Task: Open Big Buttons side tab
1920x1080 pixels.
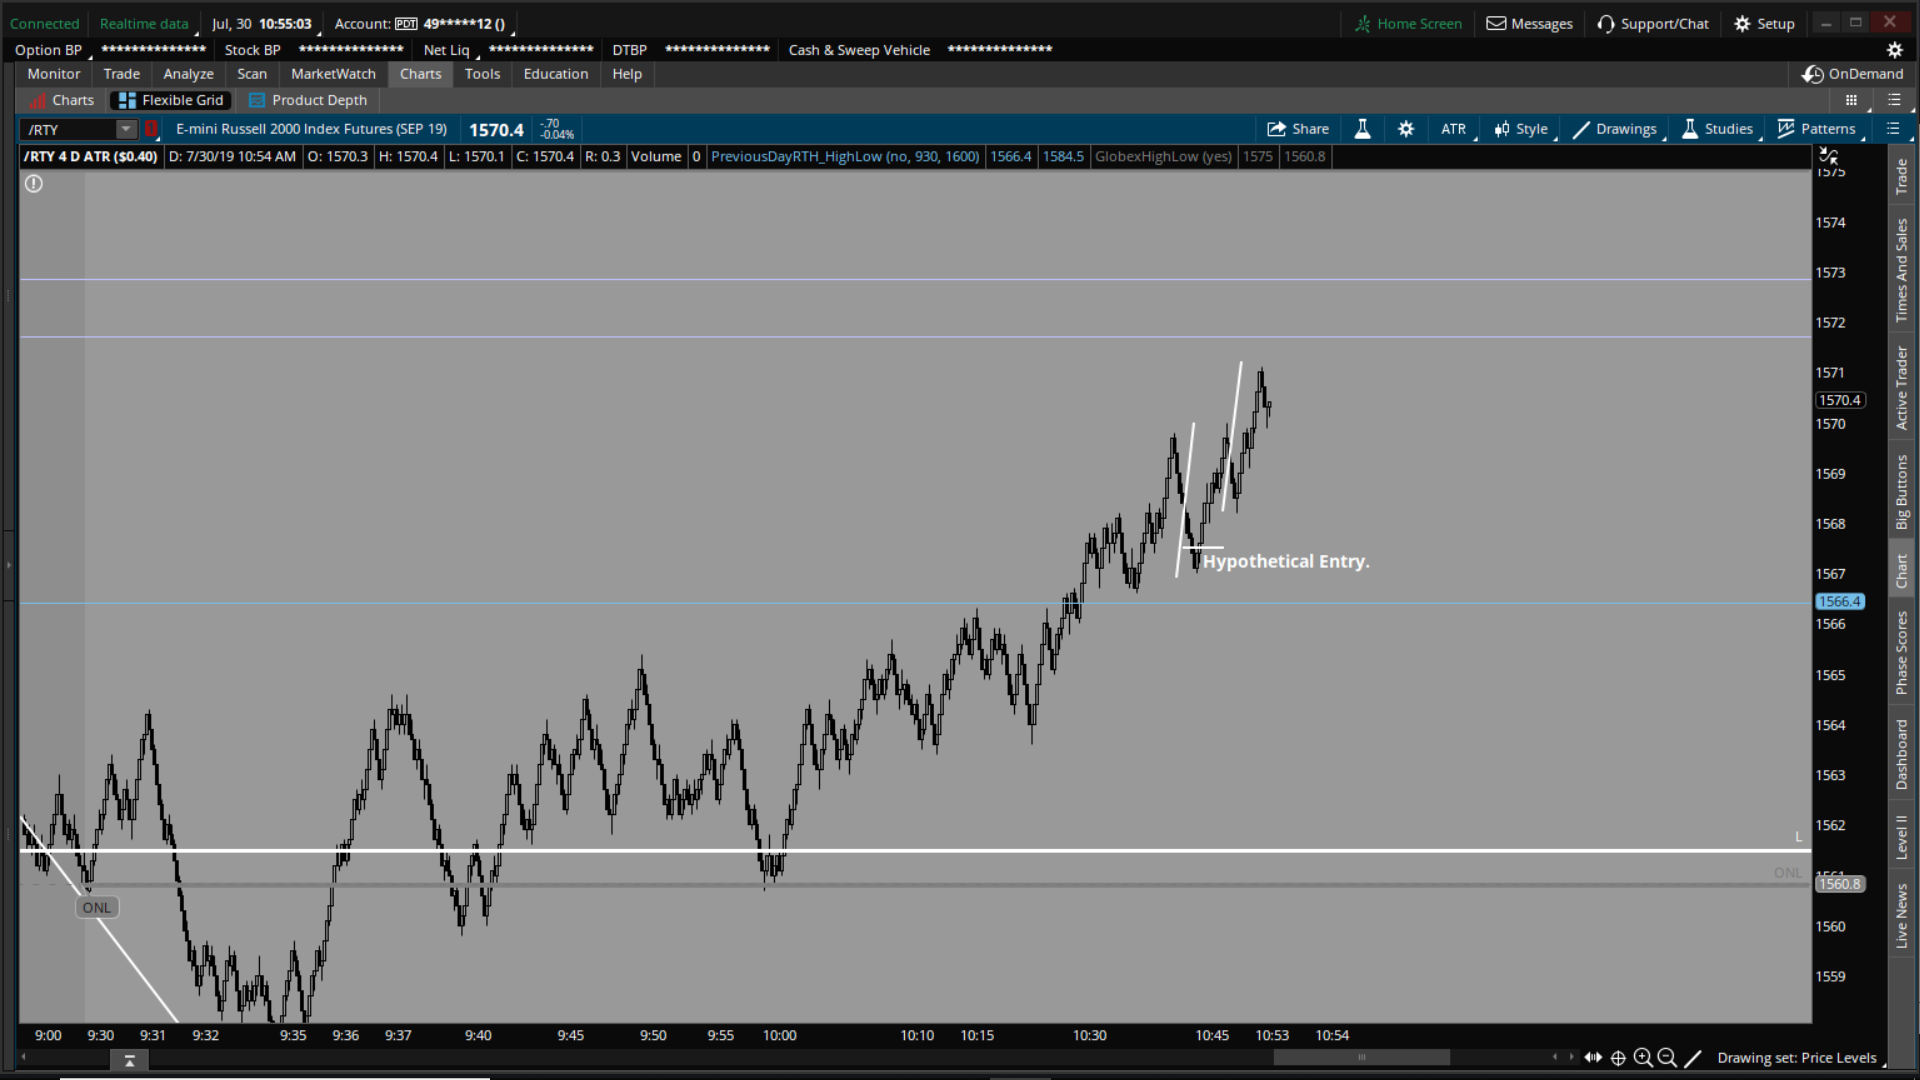Action: pos(1902,492)
